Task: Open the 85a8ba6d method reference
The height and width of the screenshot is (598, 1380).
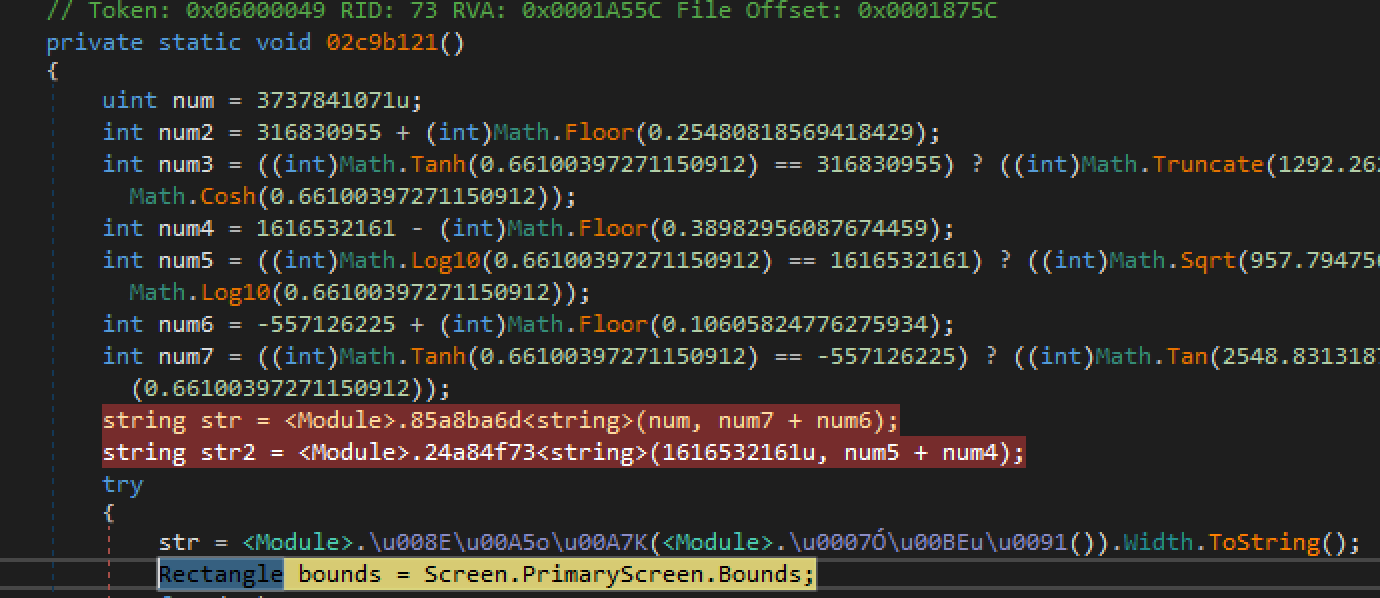Action: pos(465,420)
